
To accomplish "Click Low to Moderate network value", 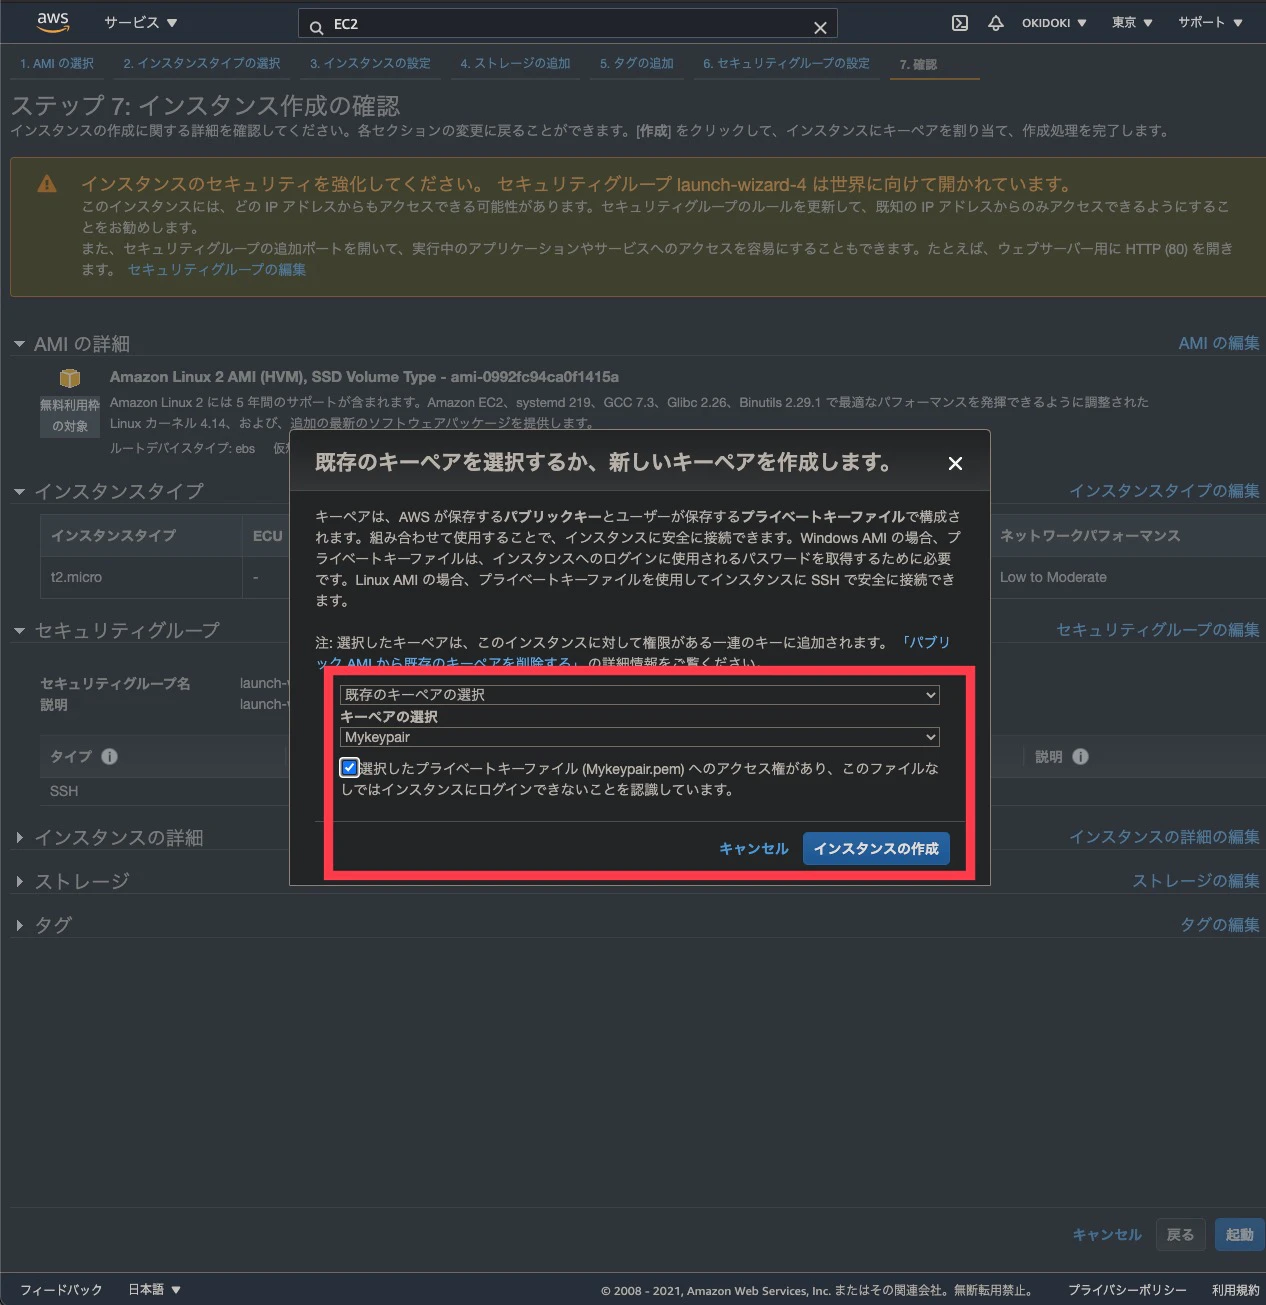I will coord(1053,577).
